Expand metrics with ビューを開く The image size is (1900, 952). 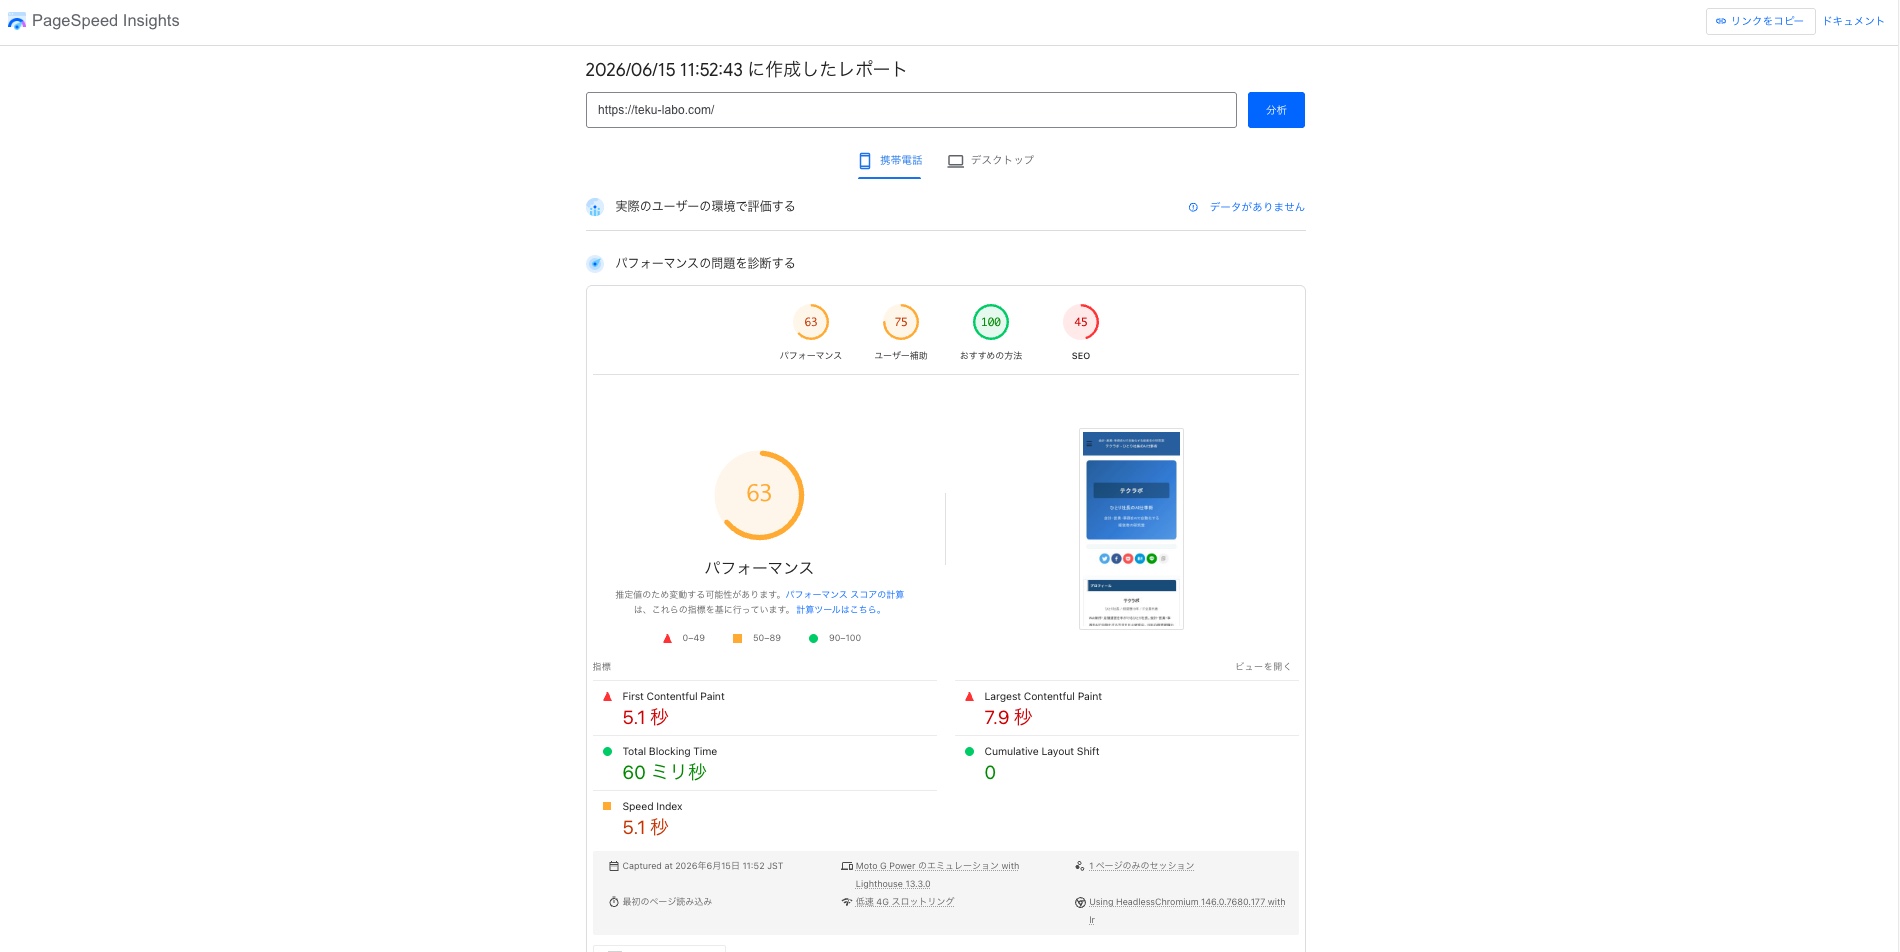pyautogui.click(x=1263, y=667)
